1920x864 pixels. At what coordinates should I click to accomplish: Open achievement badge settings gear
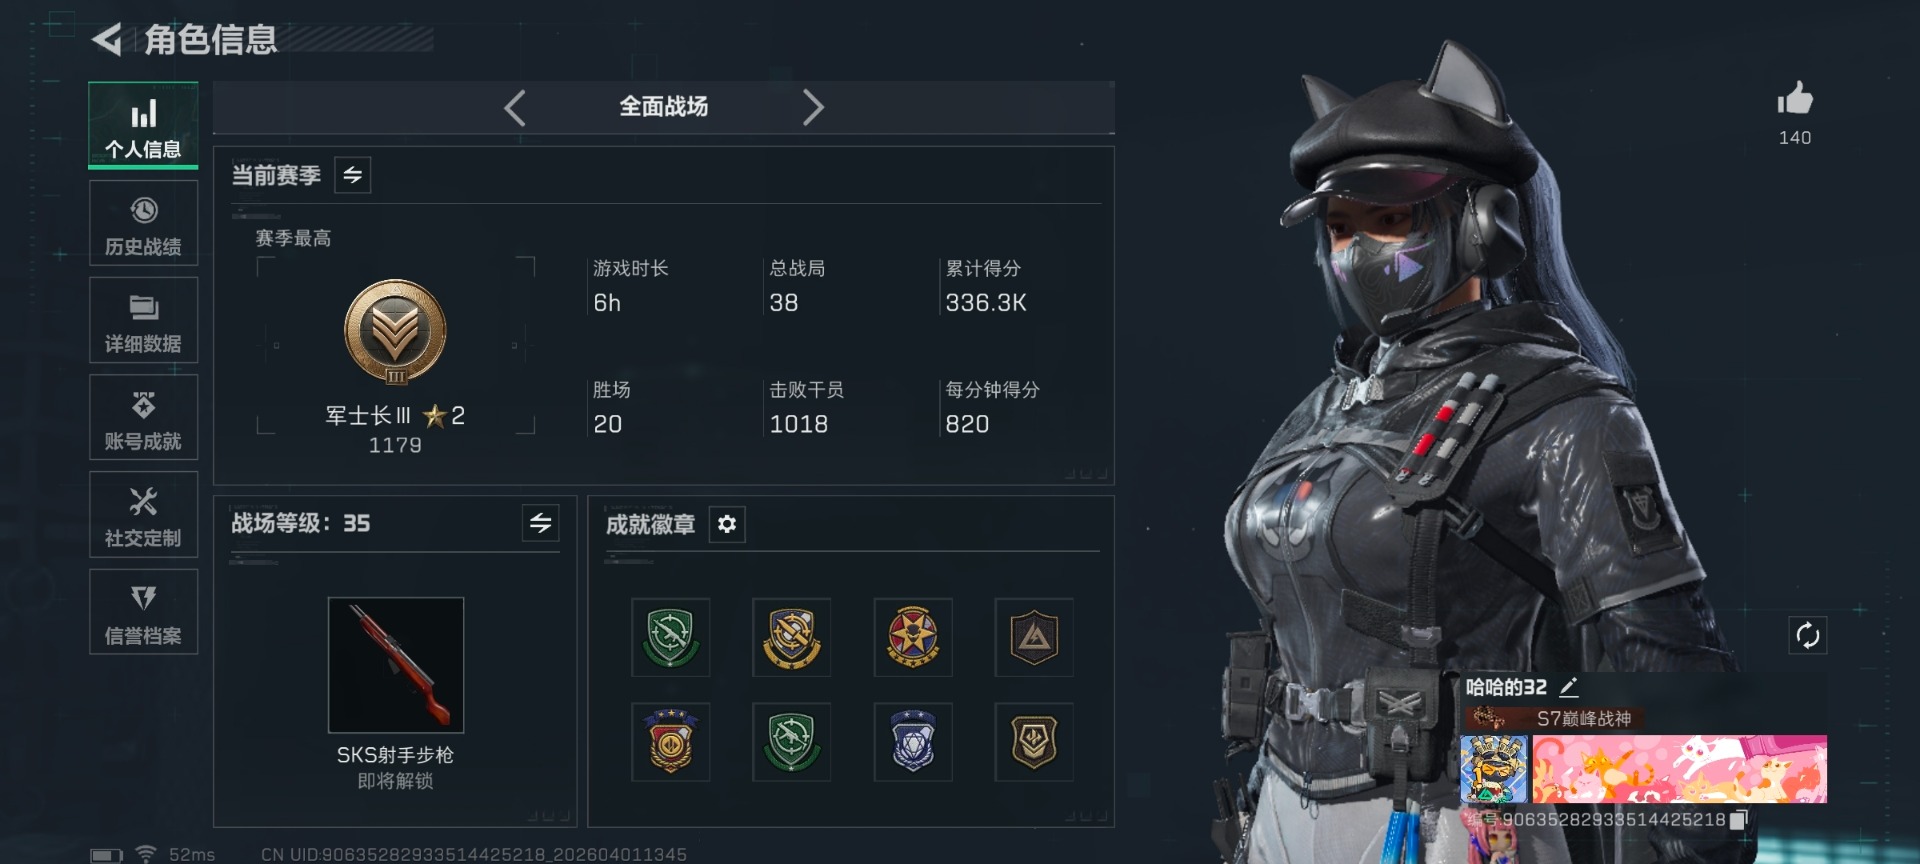(x=727, y=524)
